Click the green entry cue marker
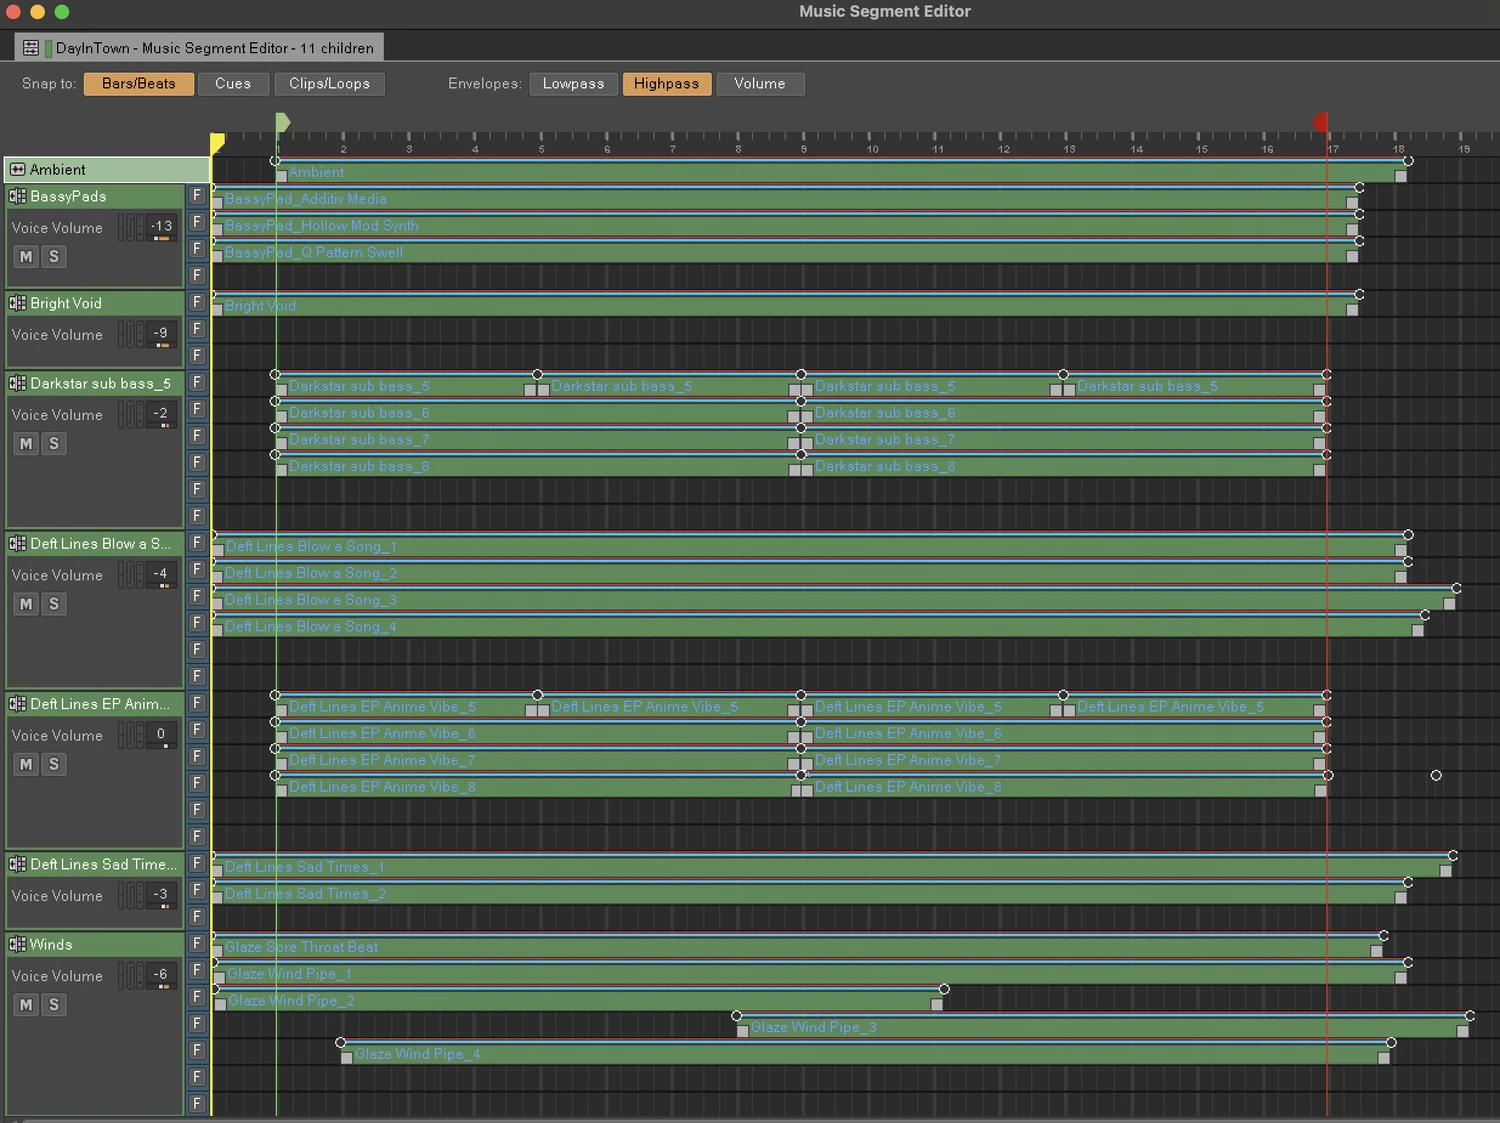1500x1123 pixels. pos(283,122)
